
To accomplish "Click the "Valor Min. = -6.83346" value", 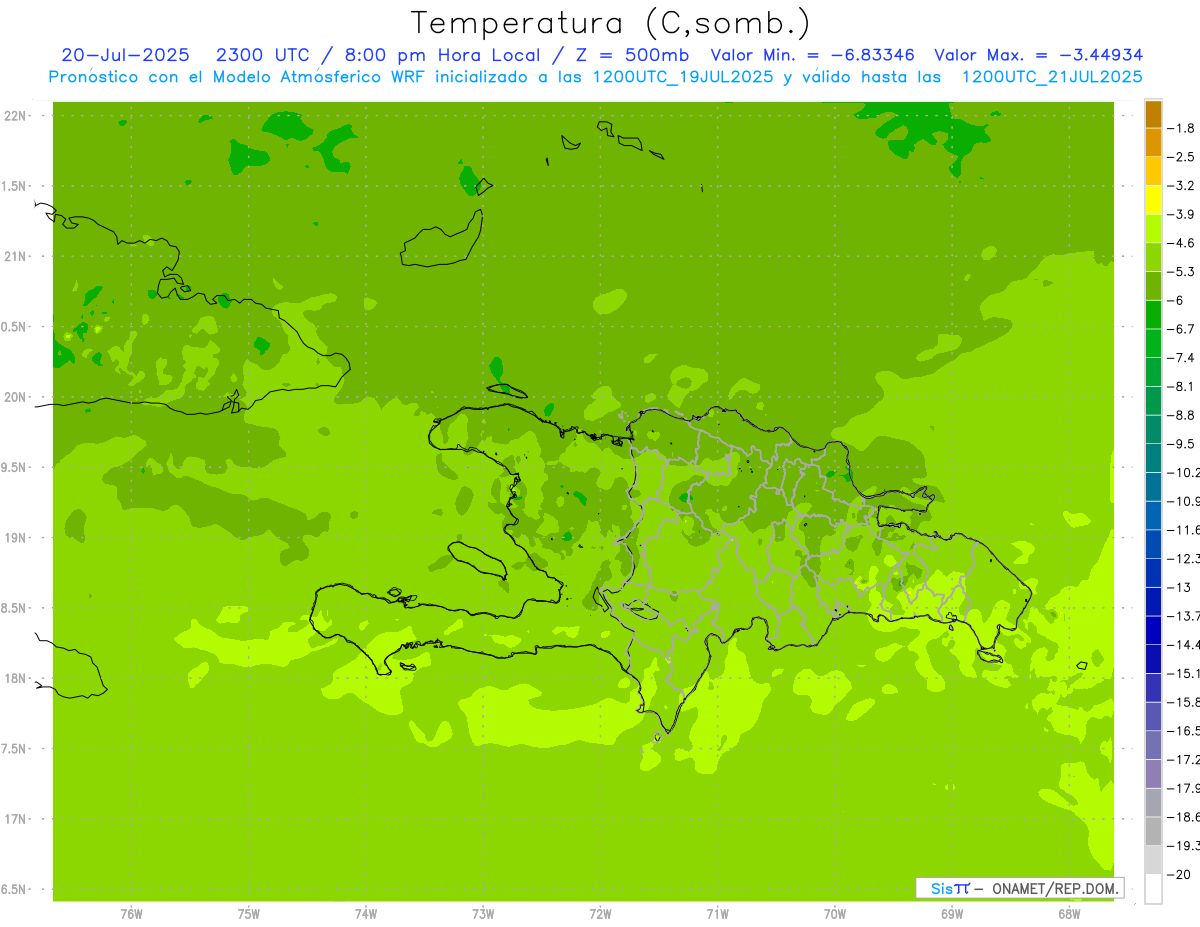I will 812,55.
